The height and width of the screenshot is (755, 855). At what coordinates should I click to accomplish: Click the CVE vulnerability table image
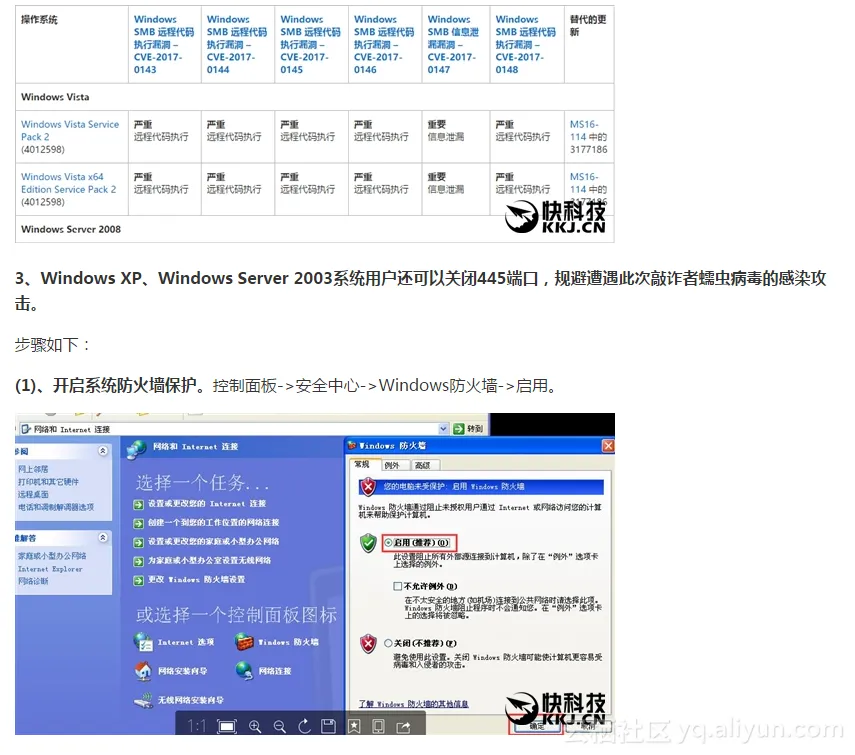tap(315, 124)
